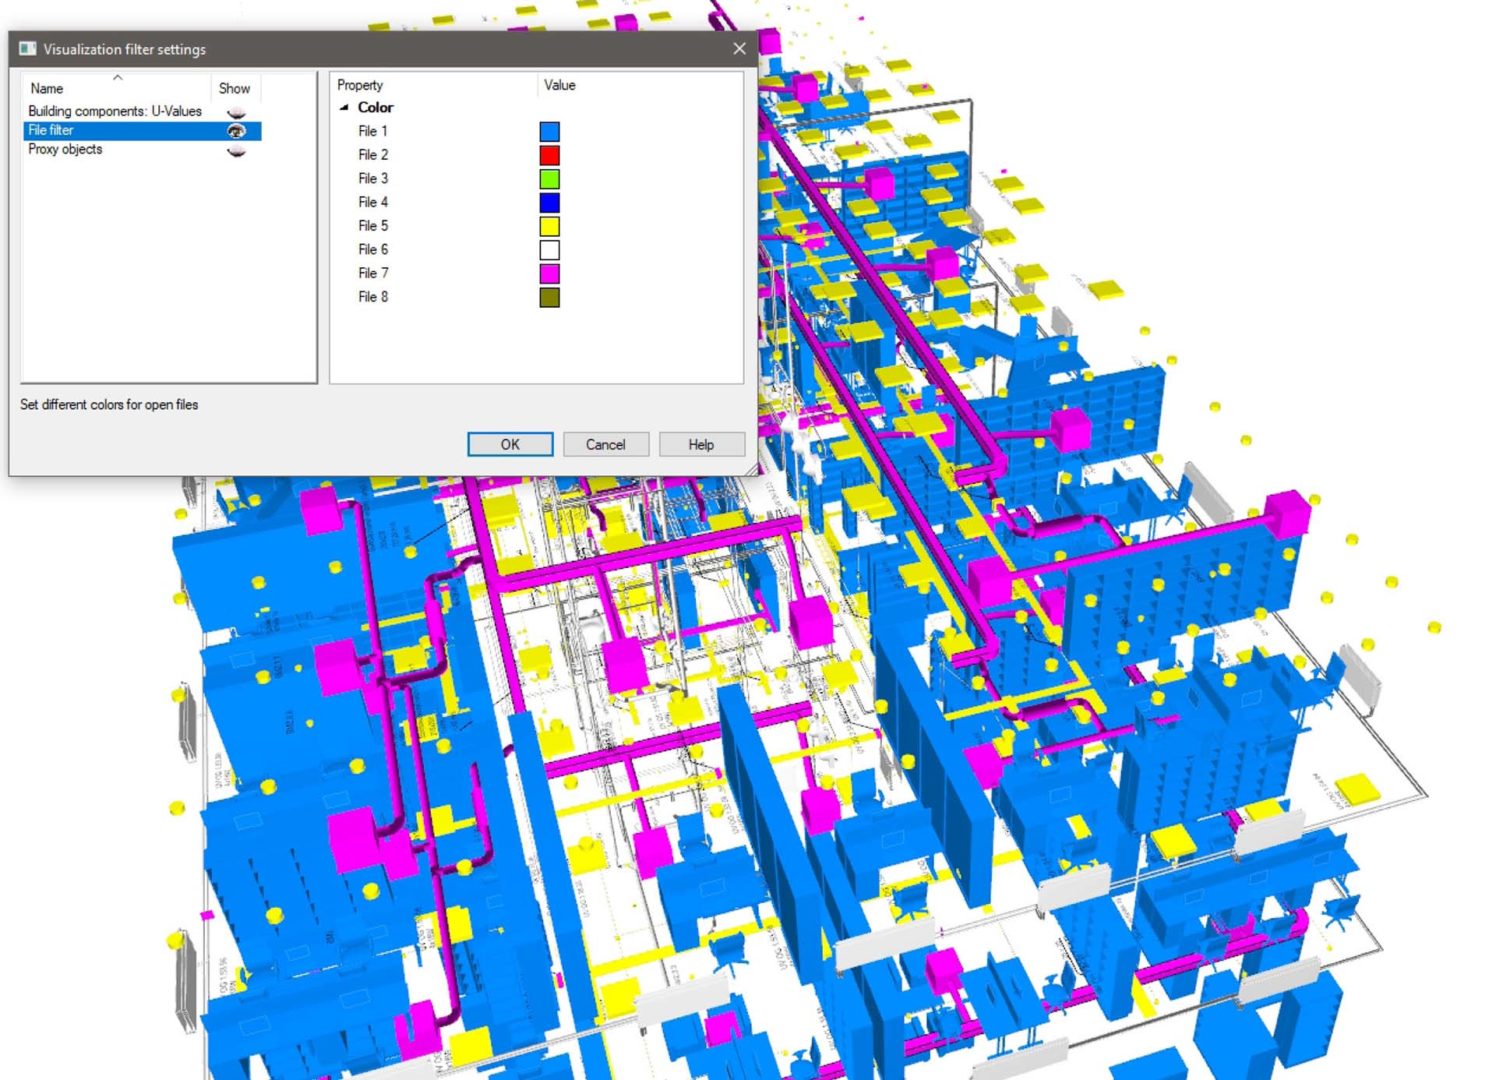1496x1080 pixels.
Task: Open the File 2 red color swatch
Action: [550, 155]
